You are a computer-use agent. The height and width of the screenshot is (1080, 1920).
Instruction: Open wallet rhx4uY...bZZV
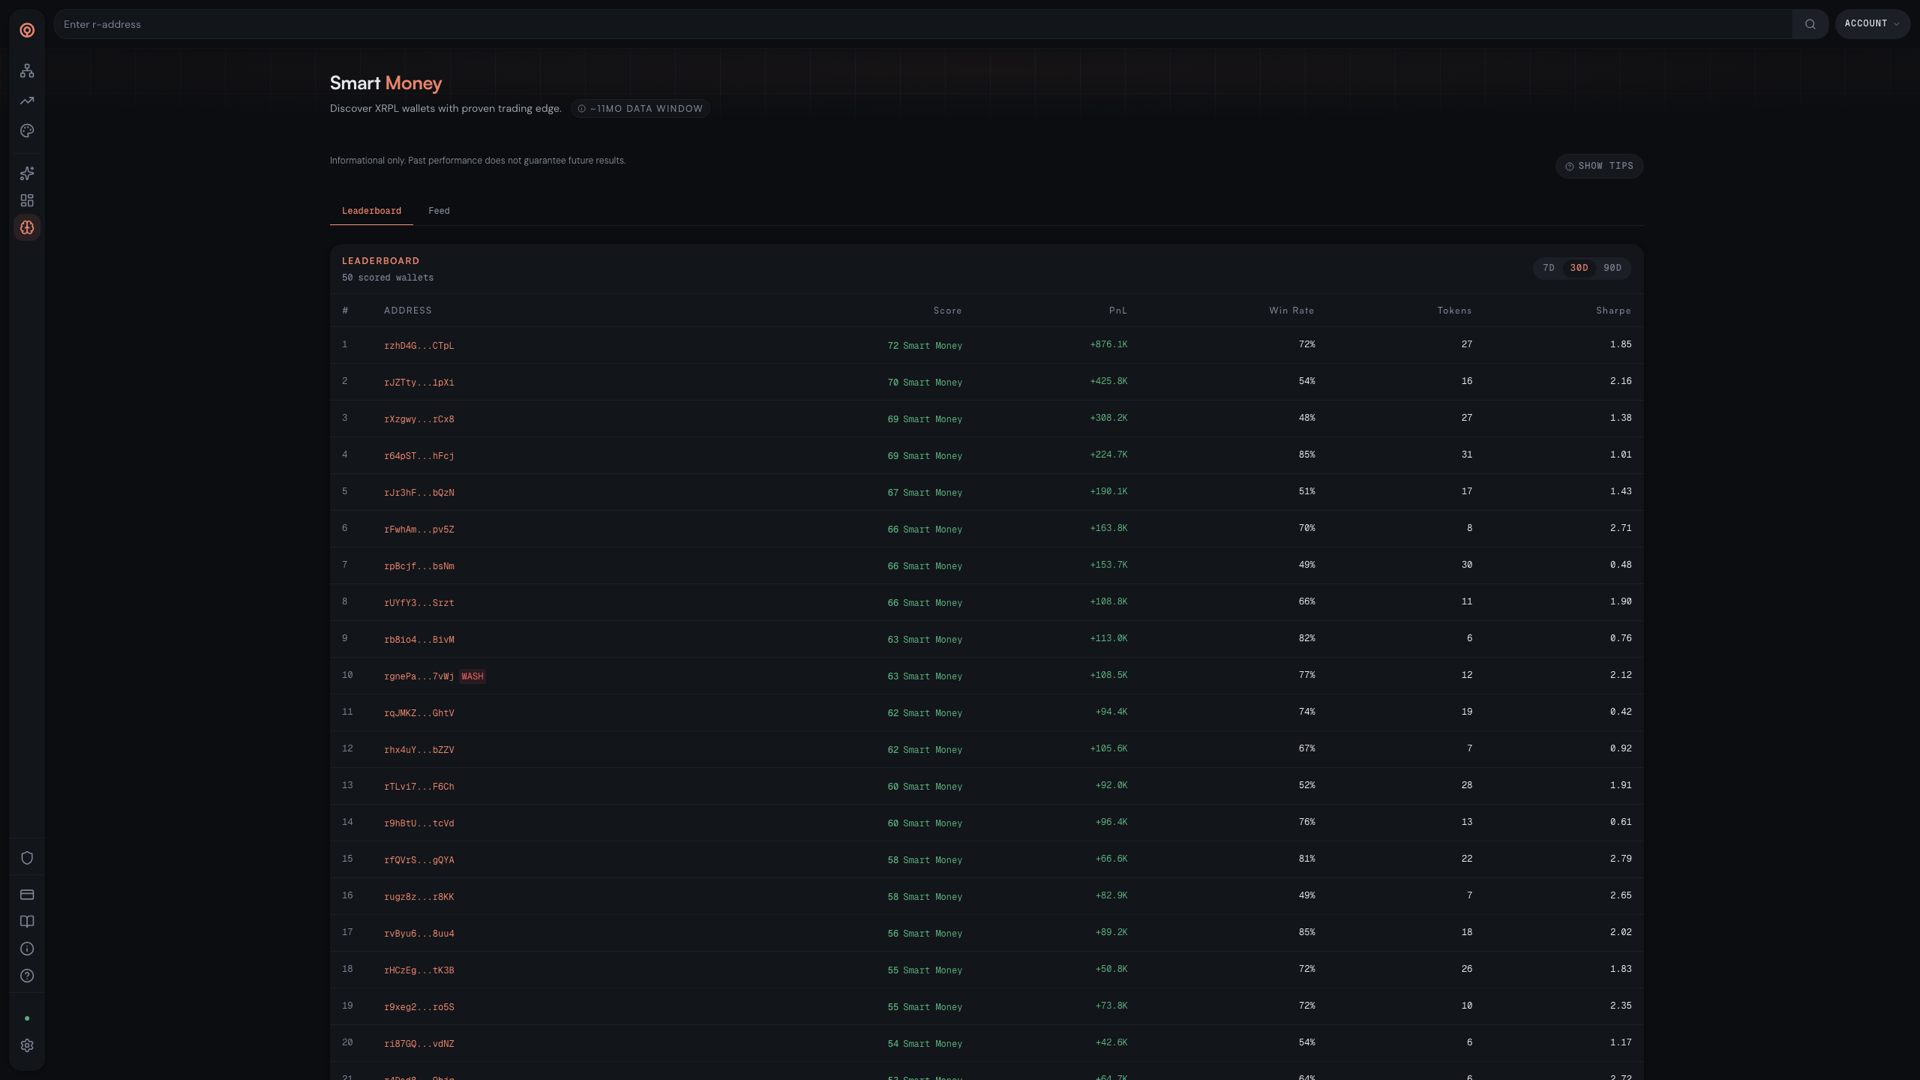pos(419,750)
